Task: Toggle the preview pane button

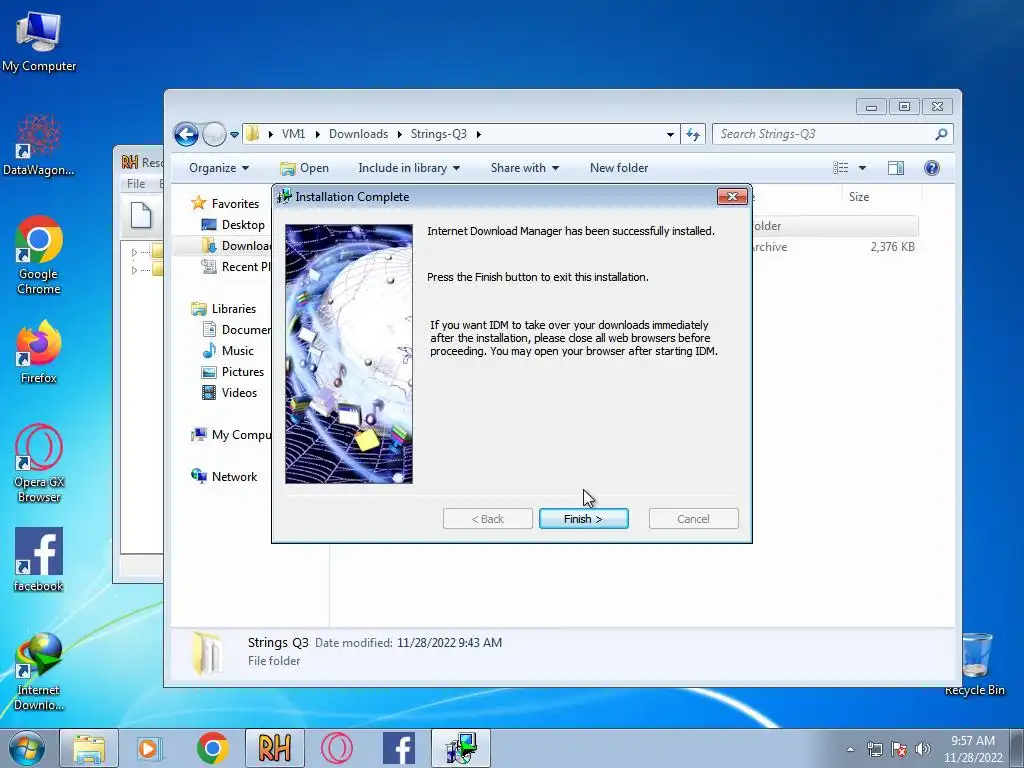Action: pos(896,168)
